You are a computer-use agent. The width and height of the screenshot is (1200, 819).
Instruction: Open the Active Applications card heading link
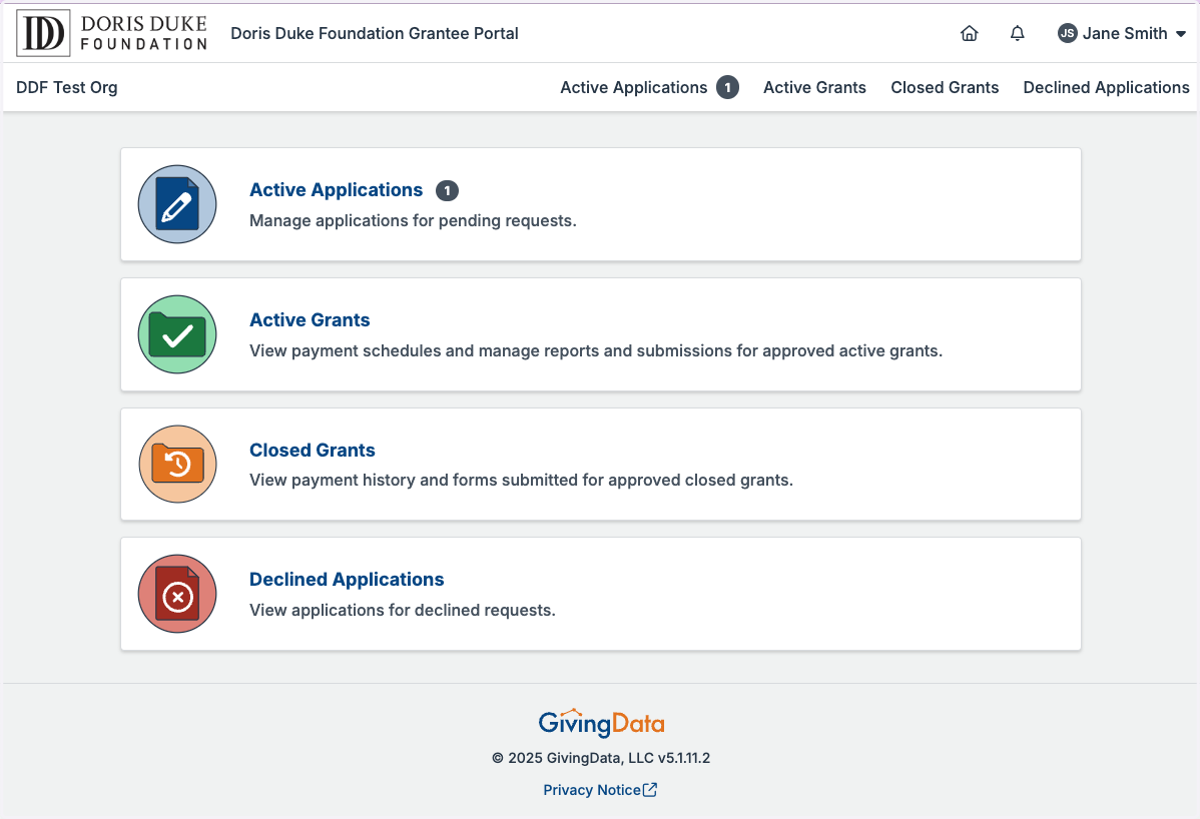tap(336, 190)
